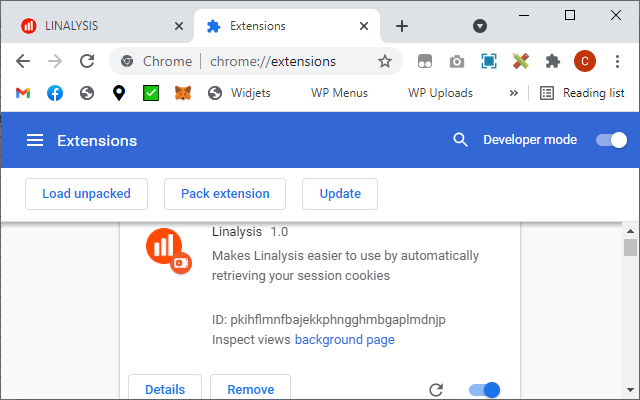Open the Widjets bookmark
Image resolution: width=640 pixels, height=400 pixels.
pos(239,93)
